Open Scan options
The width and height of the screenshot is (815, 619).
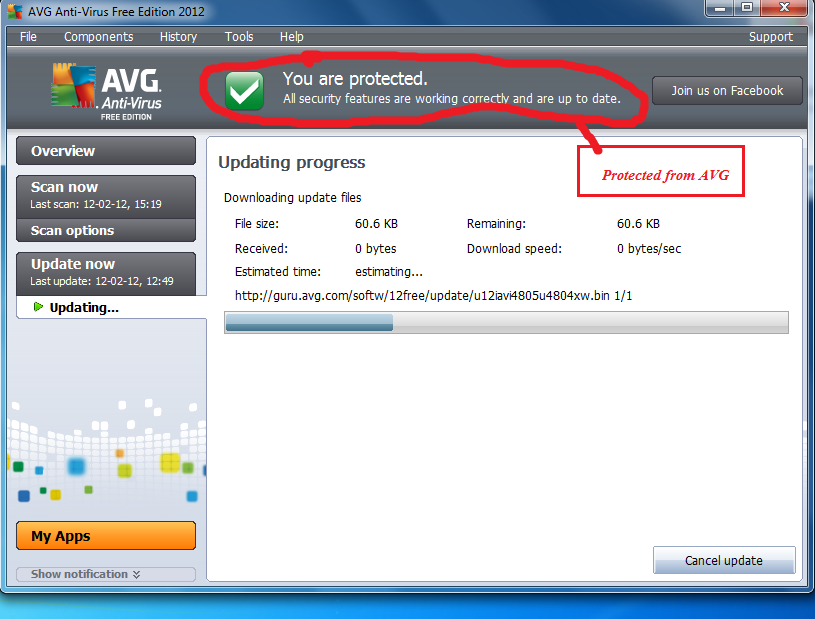pyautogui.click(x=106, y=230)
